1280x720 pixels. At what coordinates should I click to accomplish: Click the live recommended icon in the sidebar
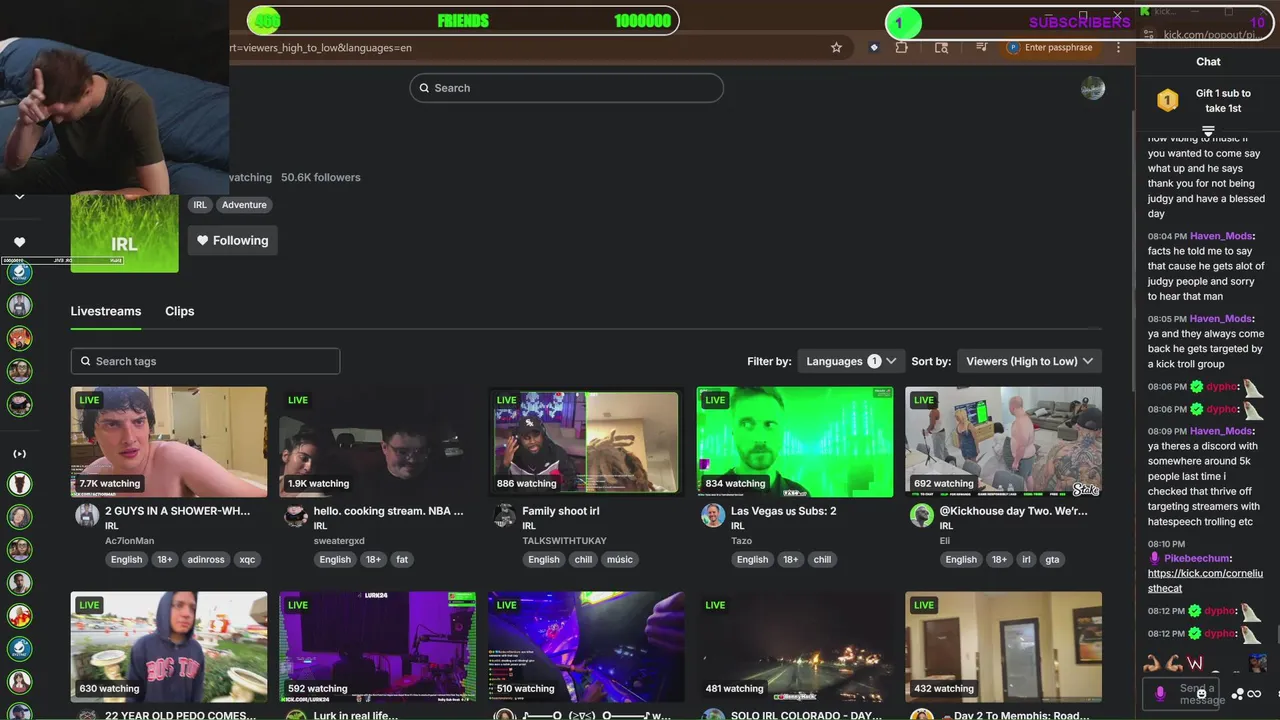pos(19,454)
